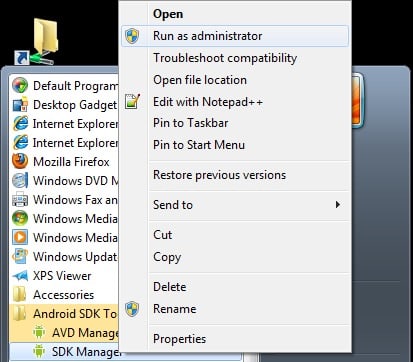The height and width of the screenshot is (362, 413).
Task: Click the Mozilla Firefox icon
Action: point(20,161)
